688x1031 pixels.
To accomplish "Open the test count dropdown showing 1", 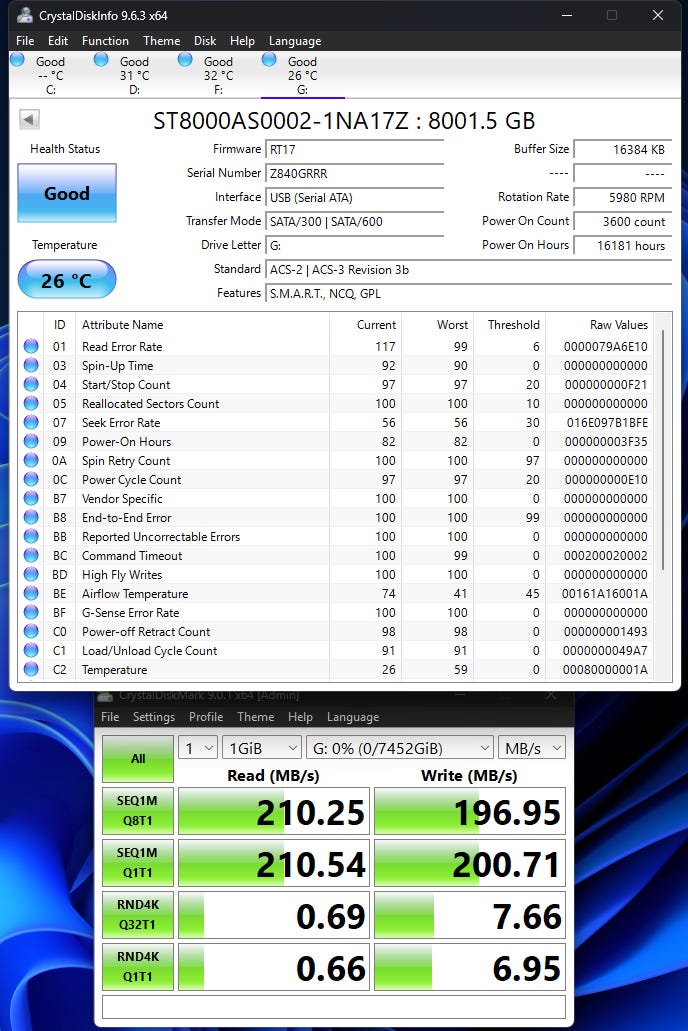I will (198, 748).
